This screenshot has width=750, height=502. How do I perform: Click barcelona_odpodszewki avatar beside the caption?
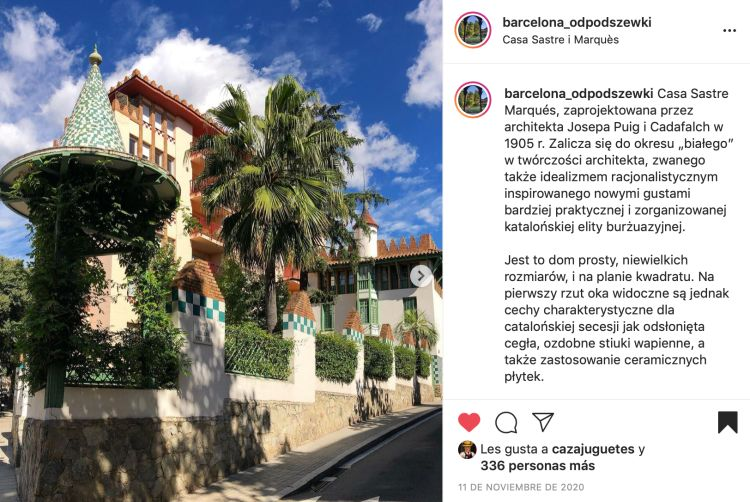tap(473, 99)
